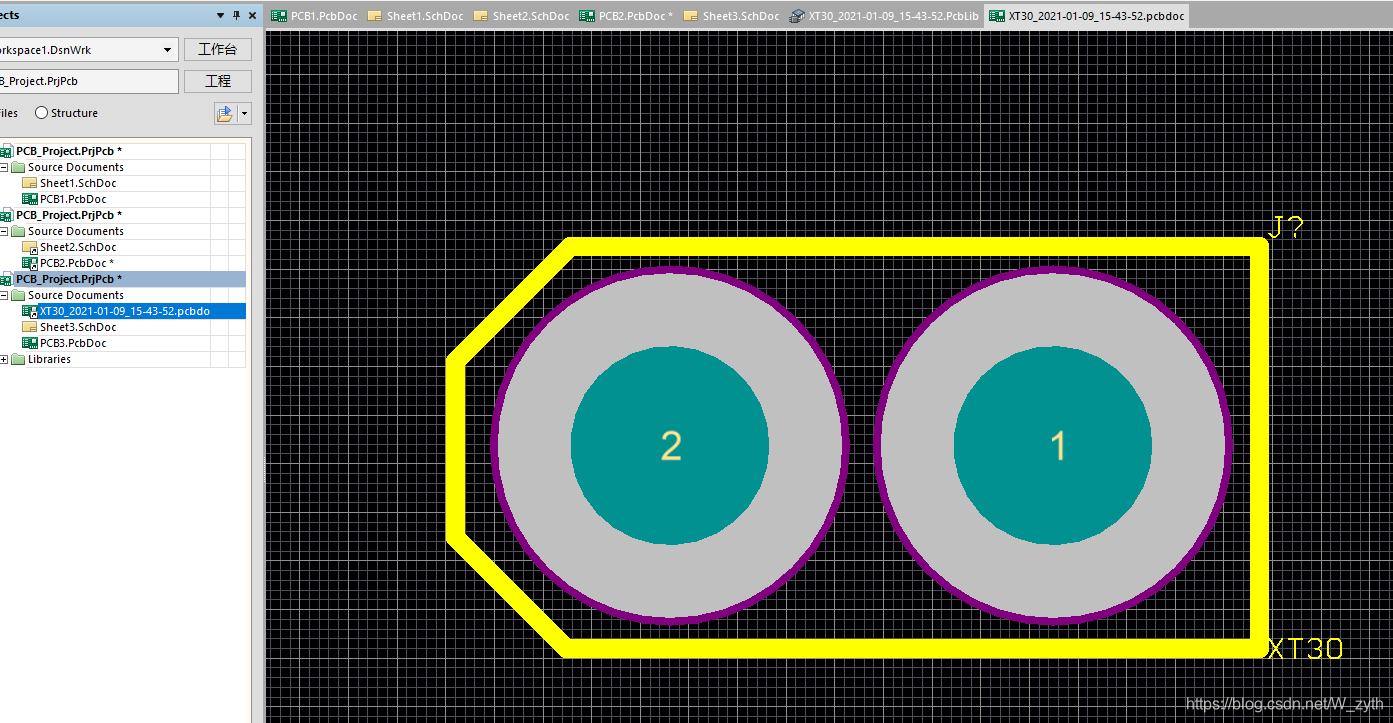
Task: Select PCB_Project.PrjPcb project containing Sheet1.SchDoc
Action: (x=68, y=151)
